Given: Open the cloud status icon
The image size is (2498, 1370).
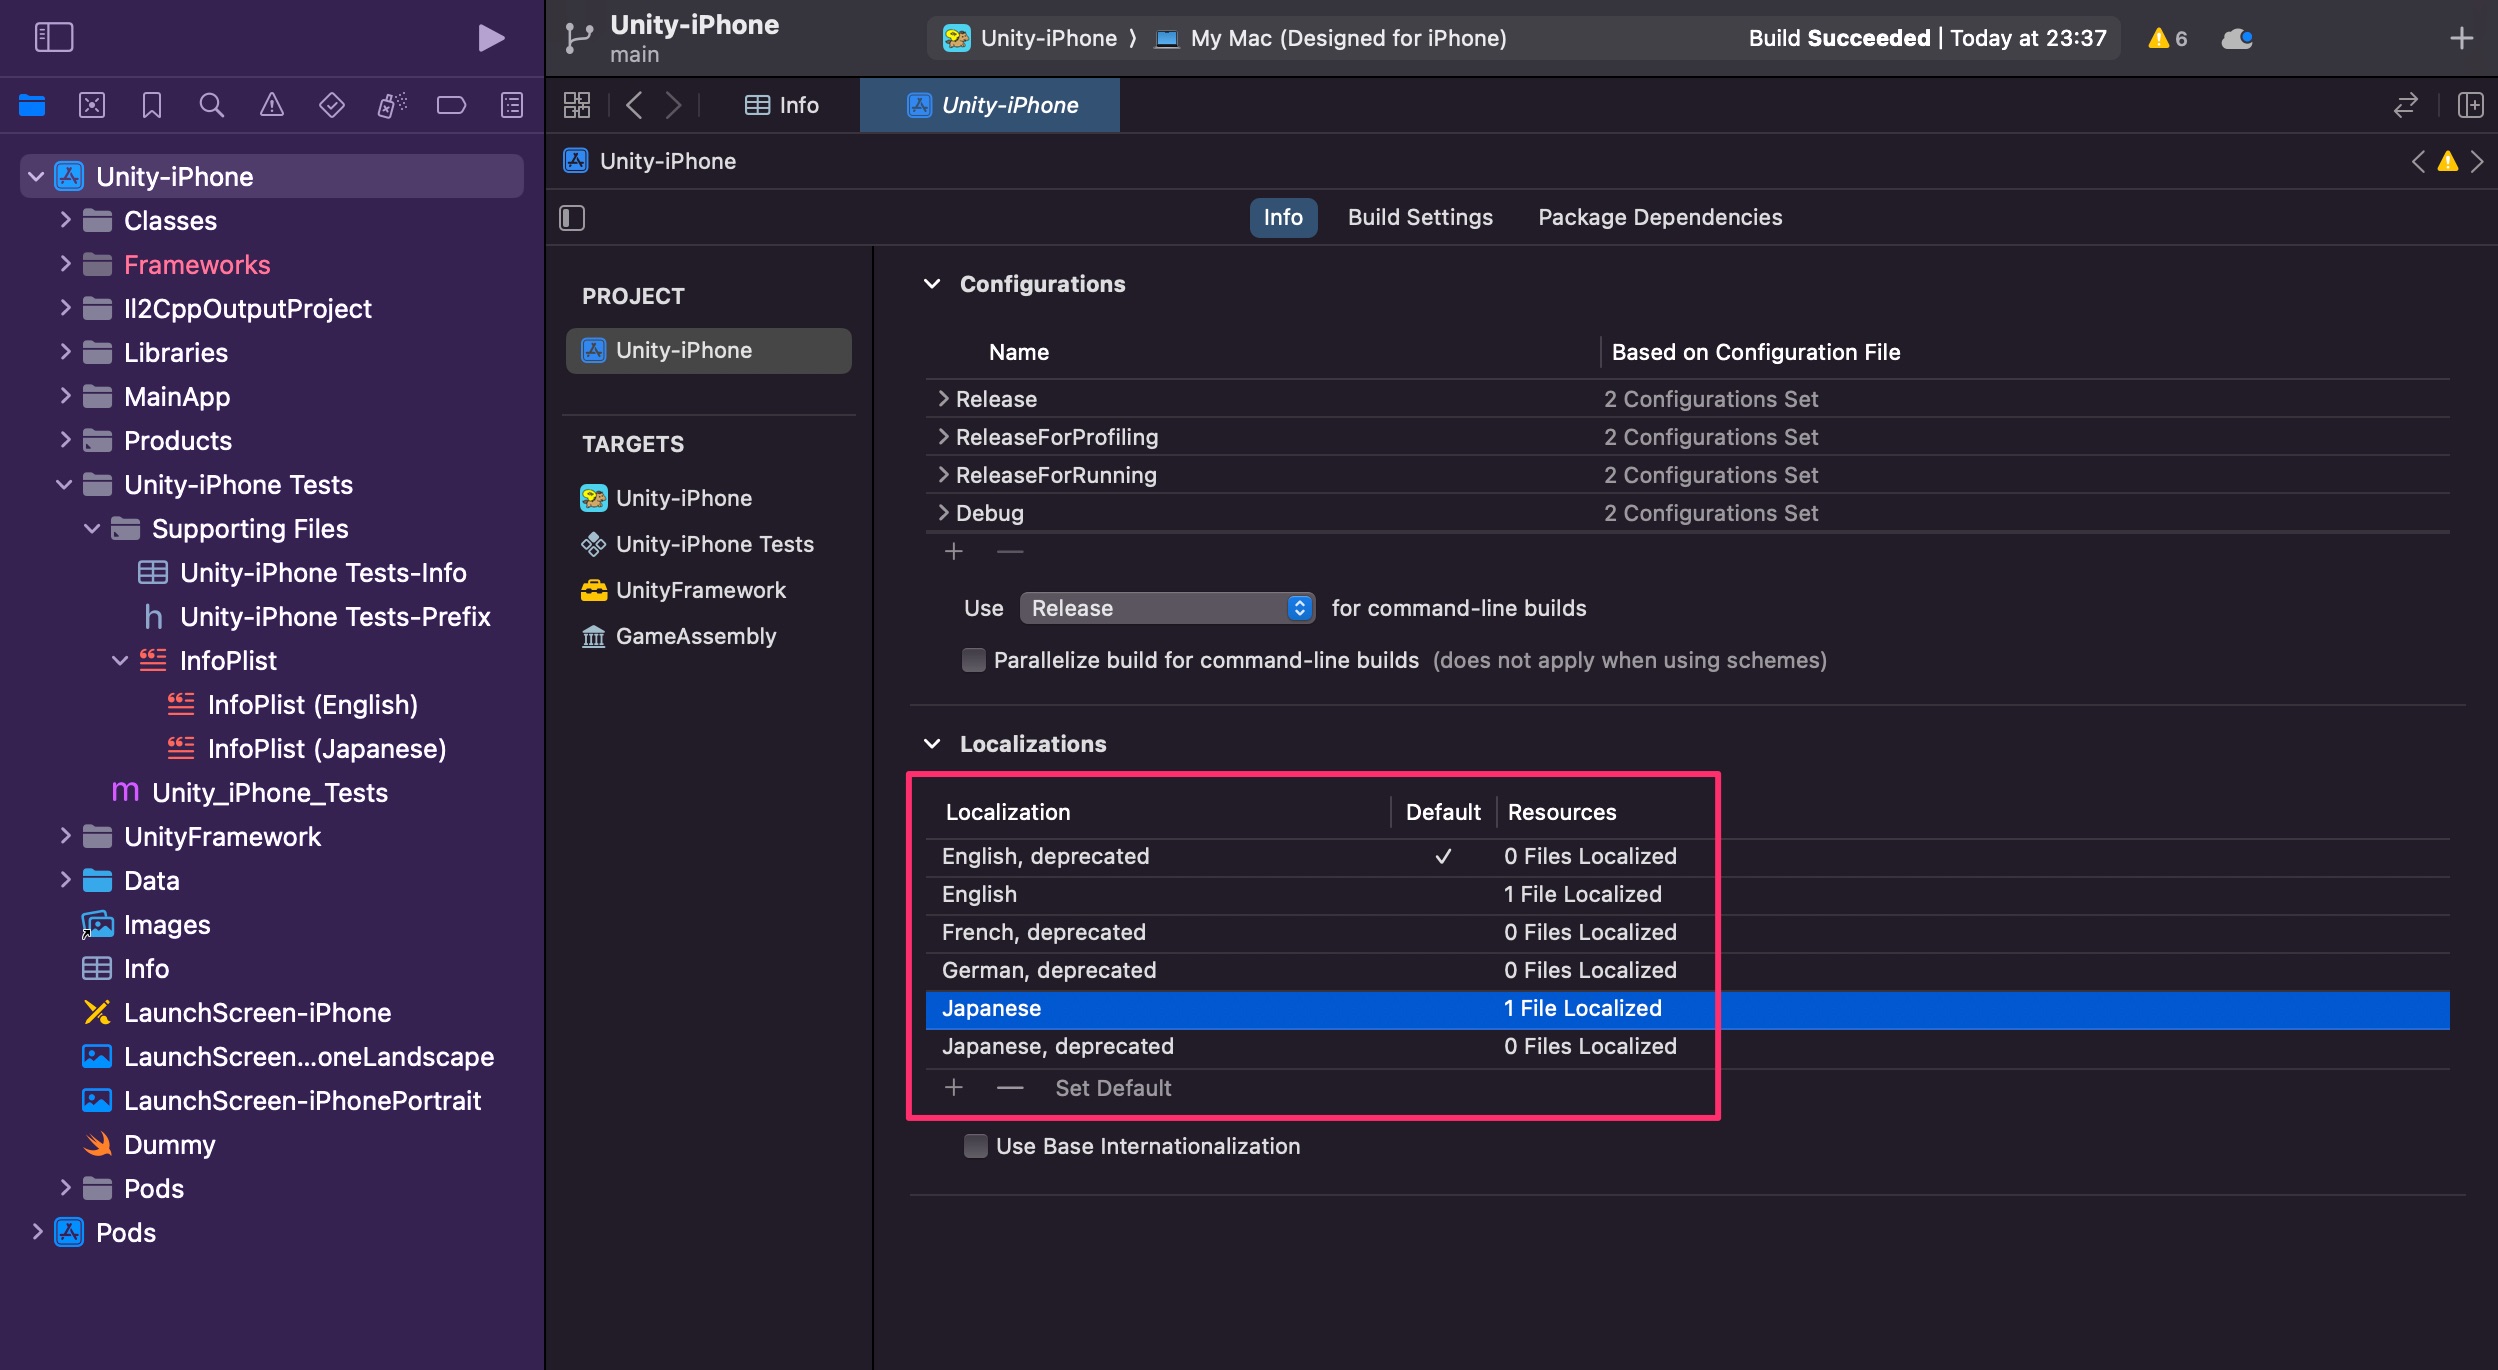Looking at the screenshot, I should (2237, 38).
